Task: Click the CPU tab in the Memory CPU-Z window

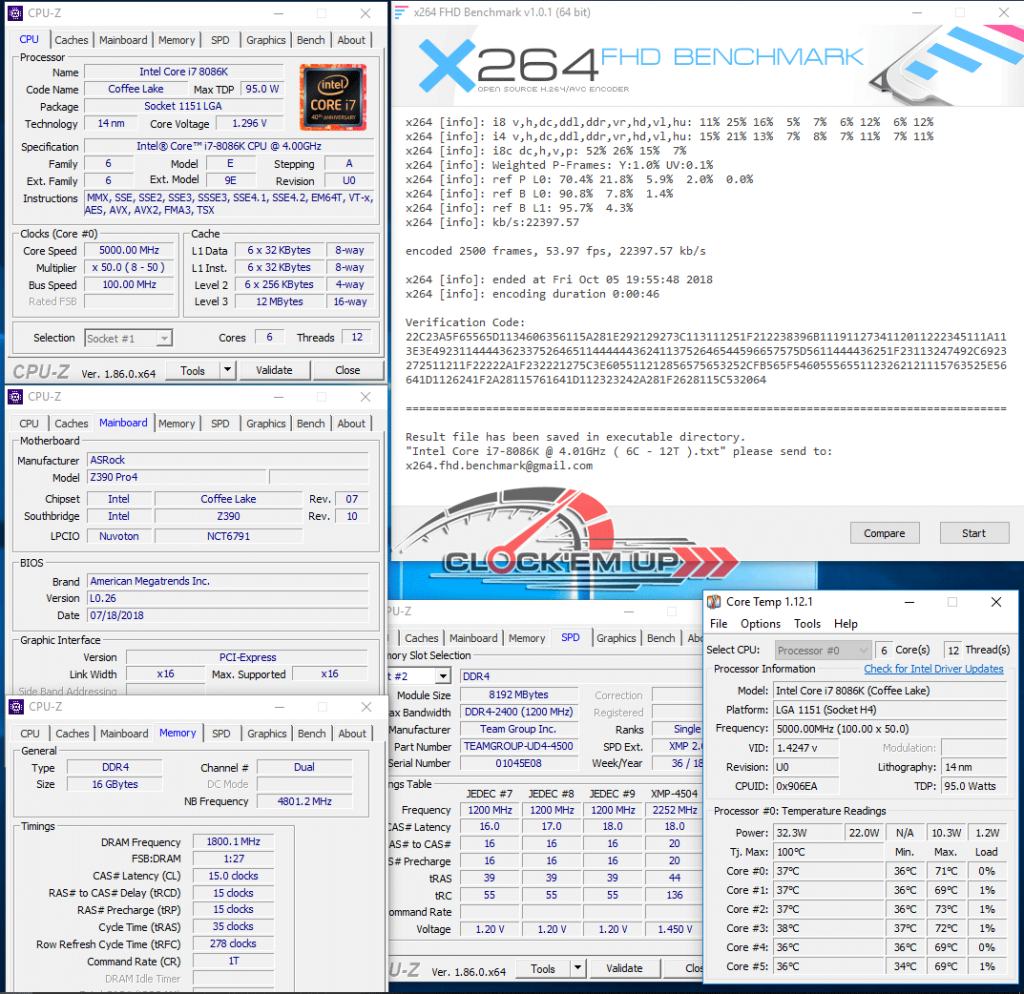Action: pos(30,733)
